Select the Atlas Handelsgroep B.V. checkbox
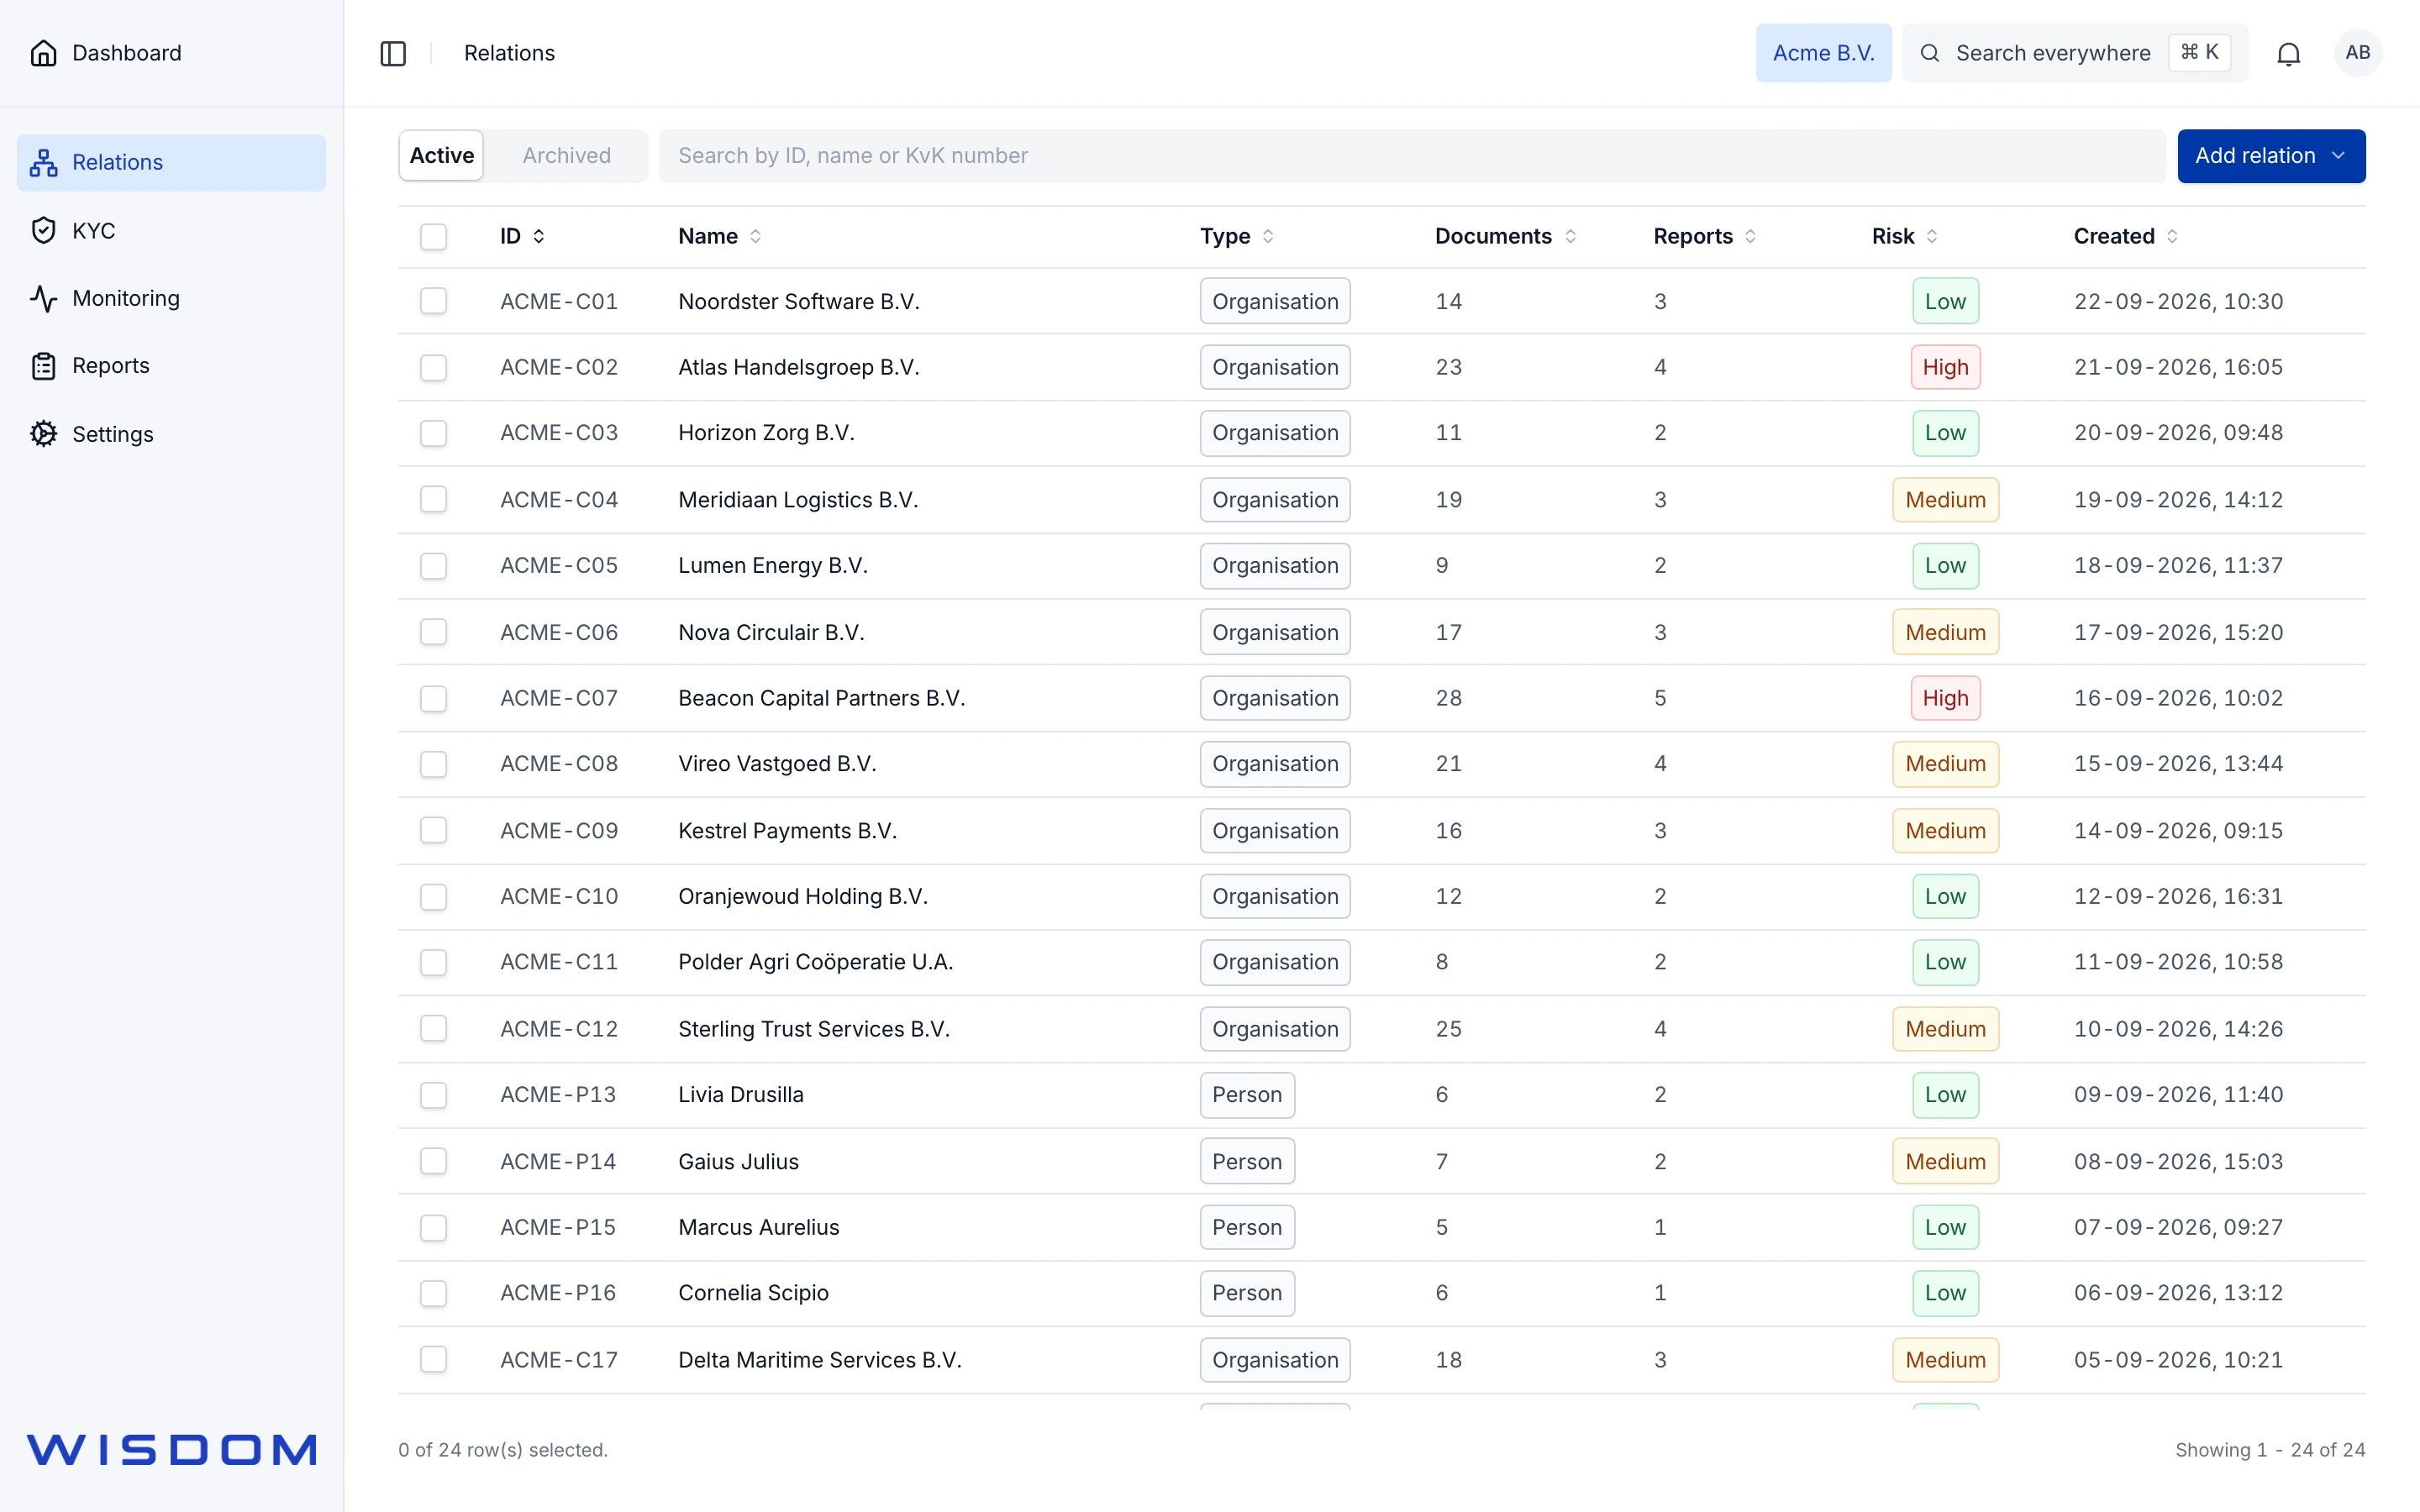The height and width of the screenshot is (1512, 2420). point(433,367)
